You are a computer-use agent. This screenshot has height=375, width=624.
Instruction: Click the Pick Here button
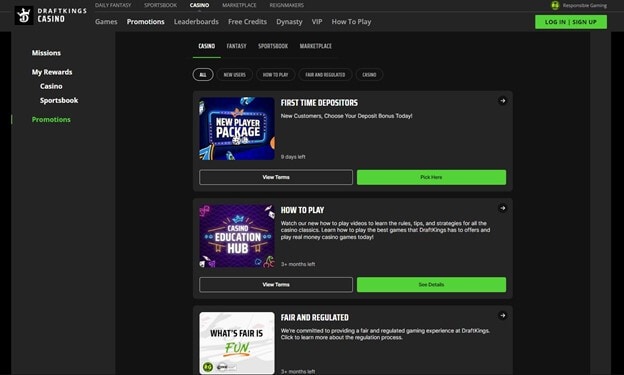pyautogui.click(x=431, y=177)
